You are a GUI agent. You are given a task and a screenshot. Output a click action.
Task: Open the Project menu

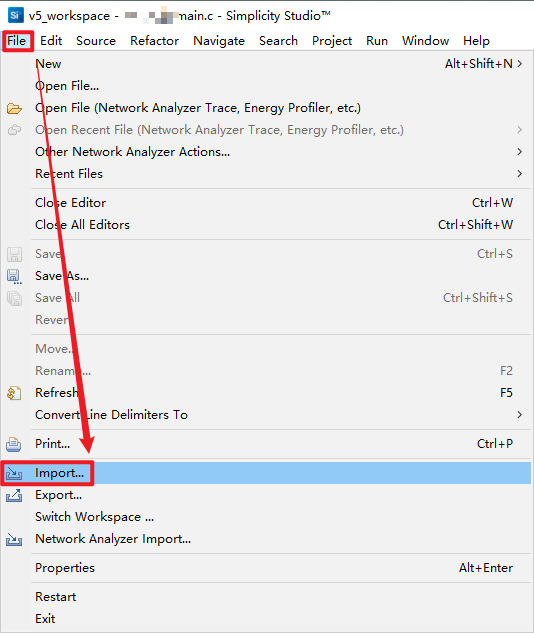click(332, 41)
